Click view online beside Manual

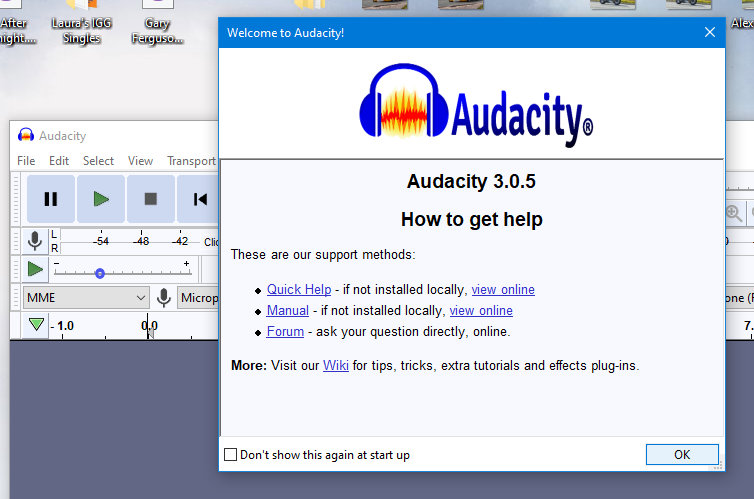(x=481, y=311)
